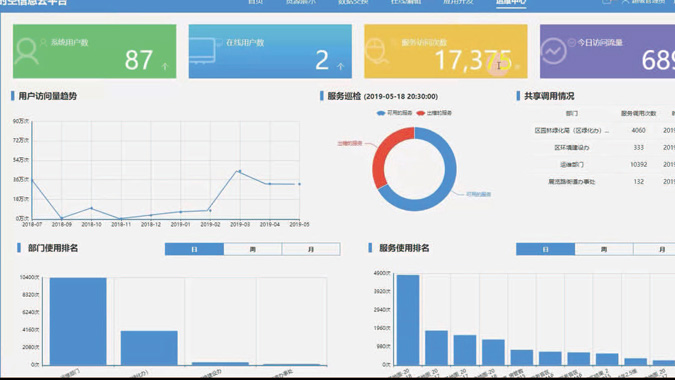The height and width of the screenshot is (380, 675).
Task: Open the first menu item in top navigation
Action: point(255,2)
